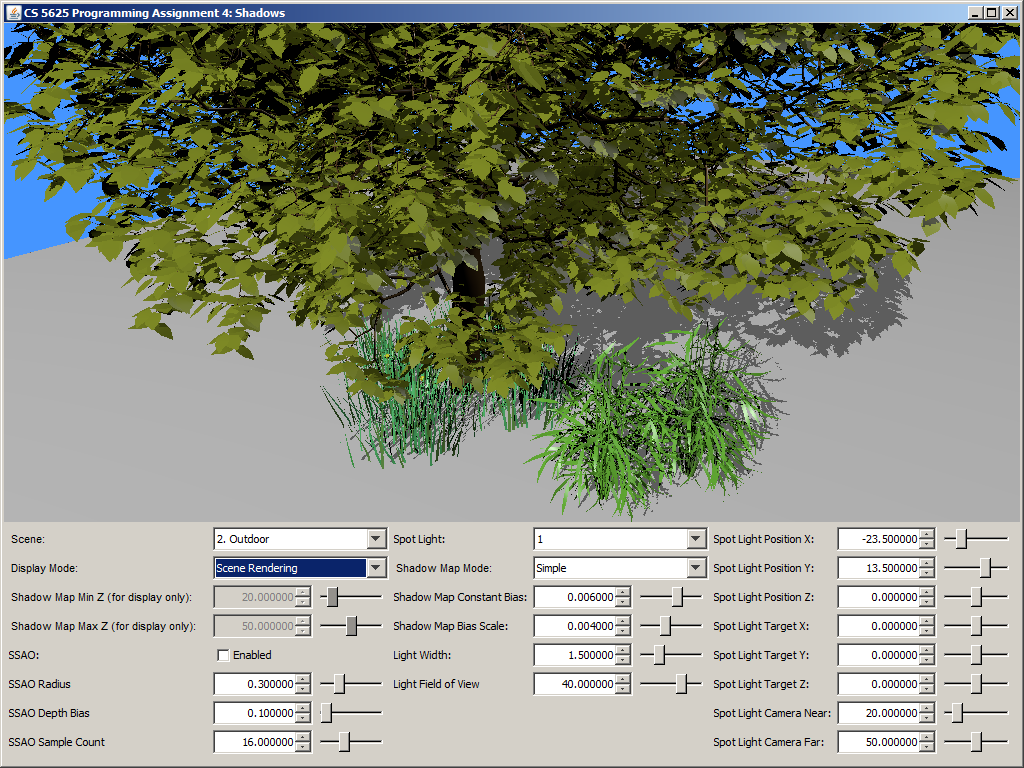1024x768 pixels.
Task: Increase Spot Light Position X with up arrow
Action: [x=927, y=534]
